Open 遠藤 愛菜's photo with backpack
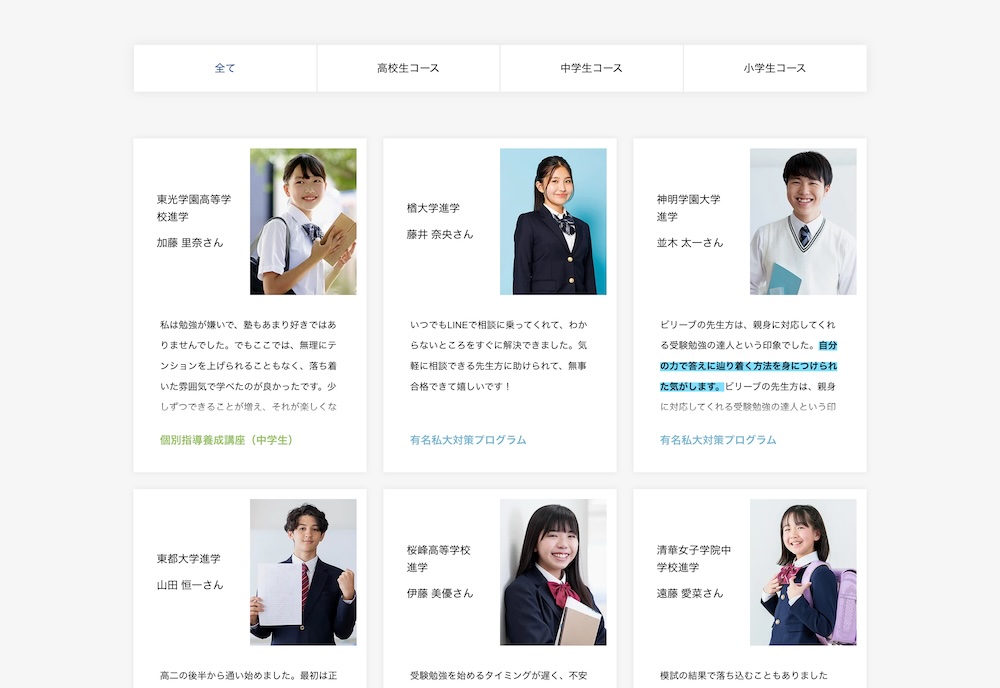This screenshot has height=688, width=1000. tap(803, 572)
